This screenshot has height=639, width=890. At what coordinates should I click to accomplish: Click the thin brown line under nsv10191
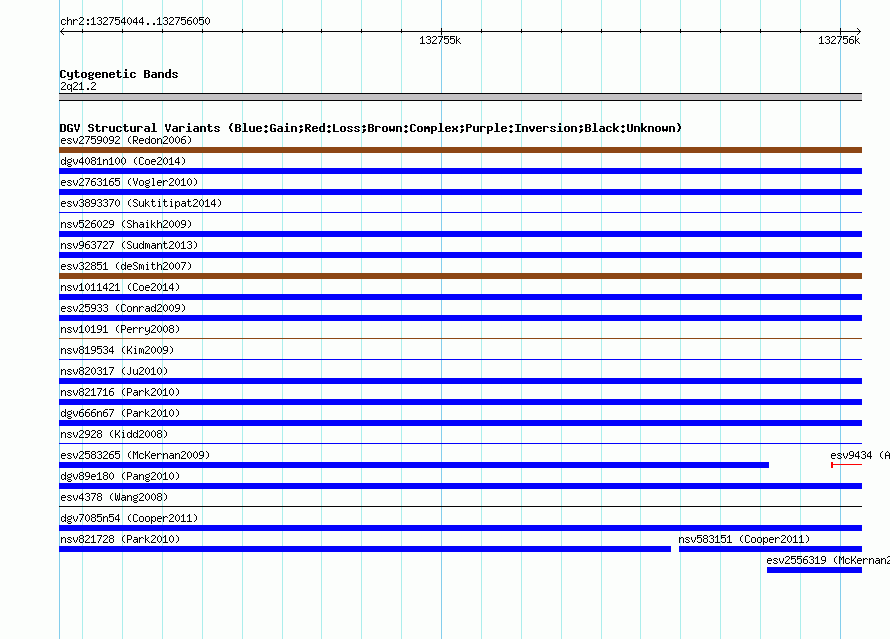pos(460,339)
